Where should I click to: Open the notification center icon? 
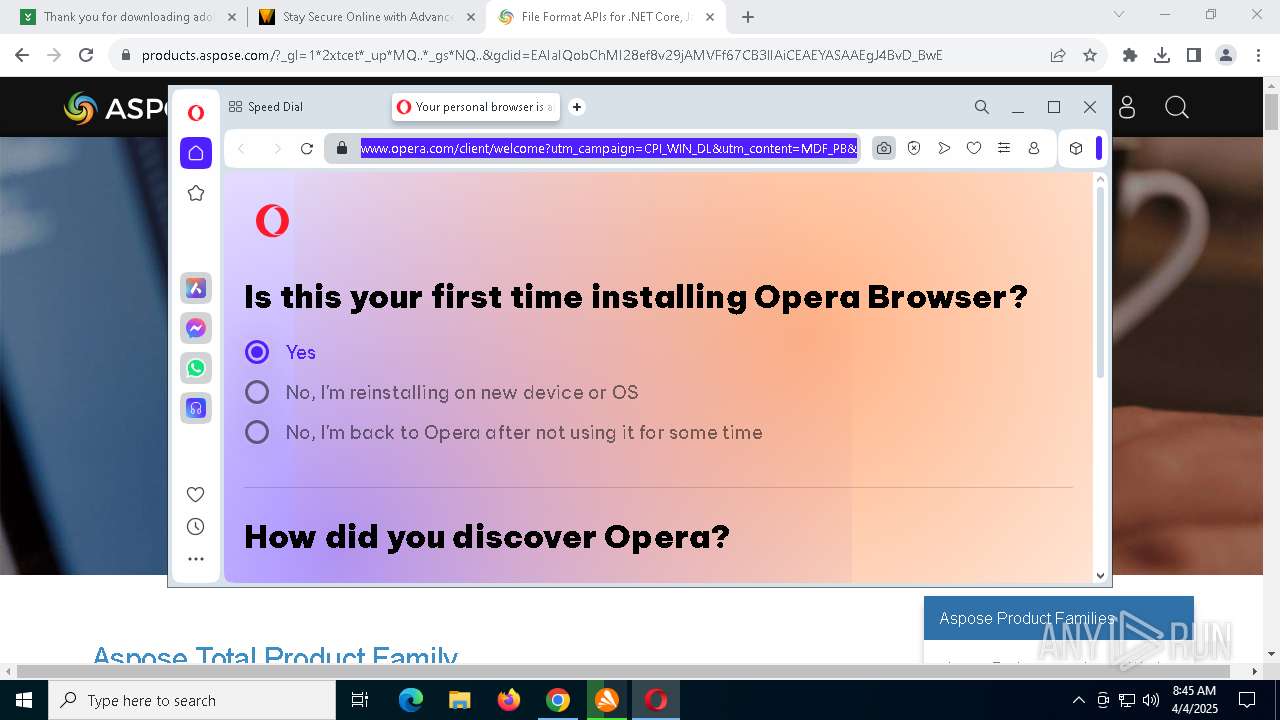[1247, 700]
